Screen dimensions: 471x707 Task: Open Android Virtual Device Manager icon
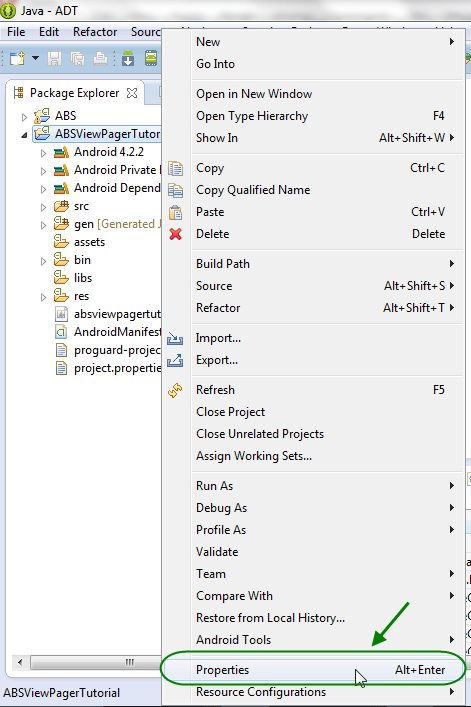click(151, 59)
